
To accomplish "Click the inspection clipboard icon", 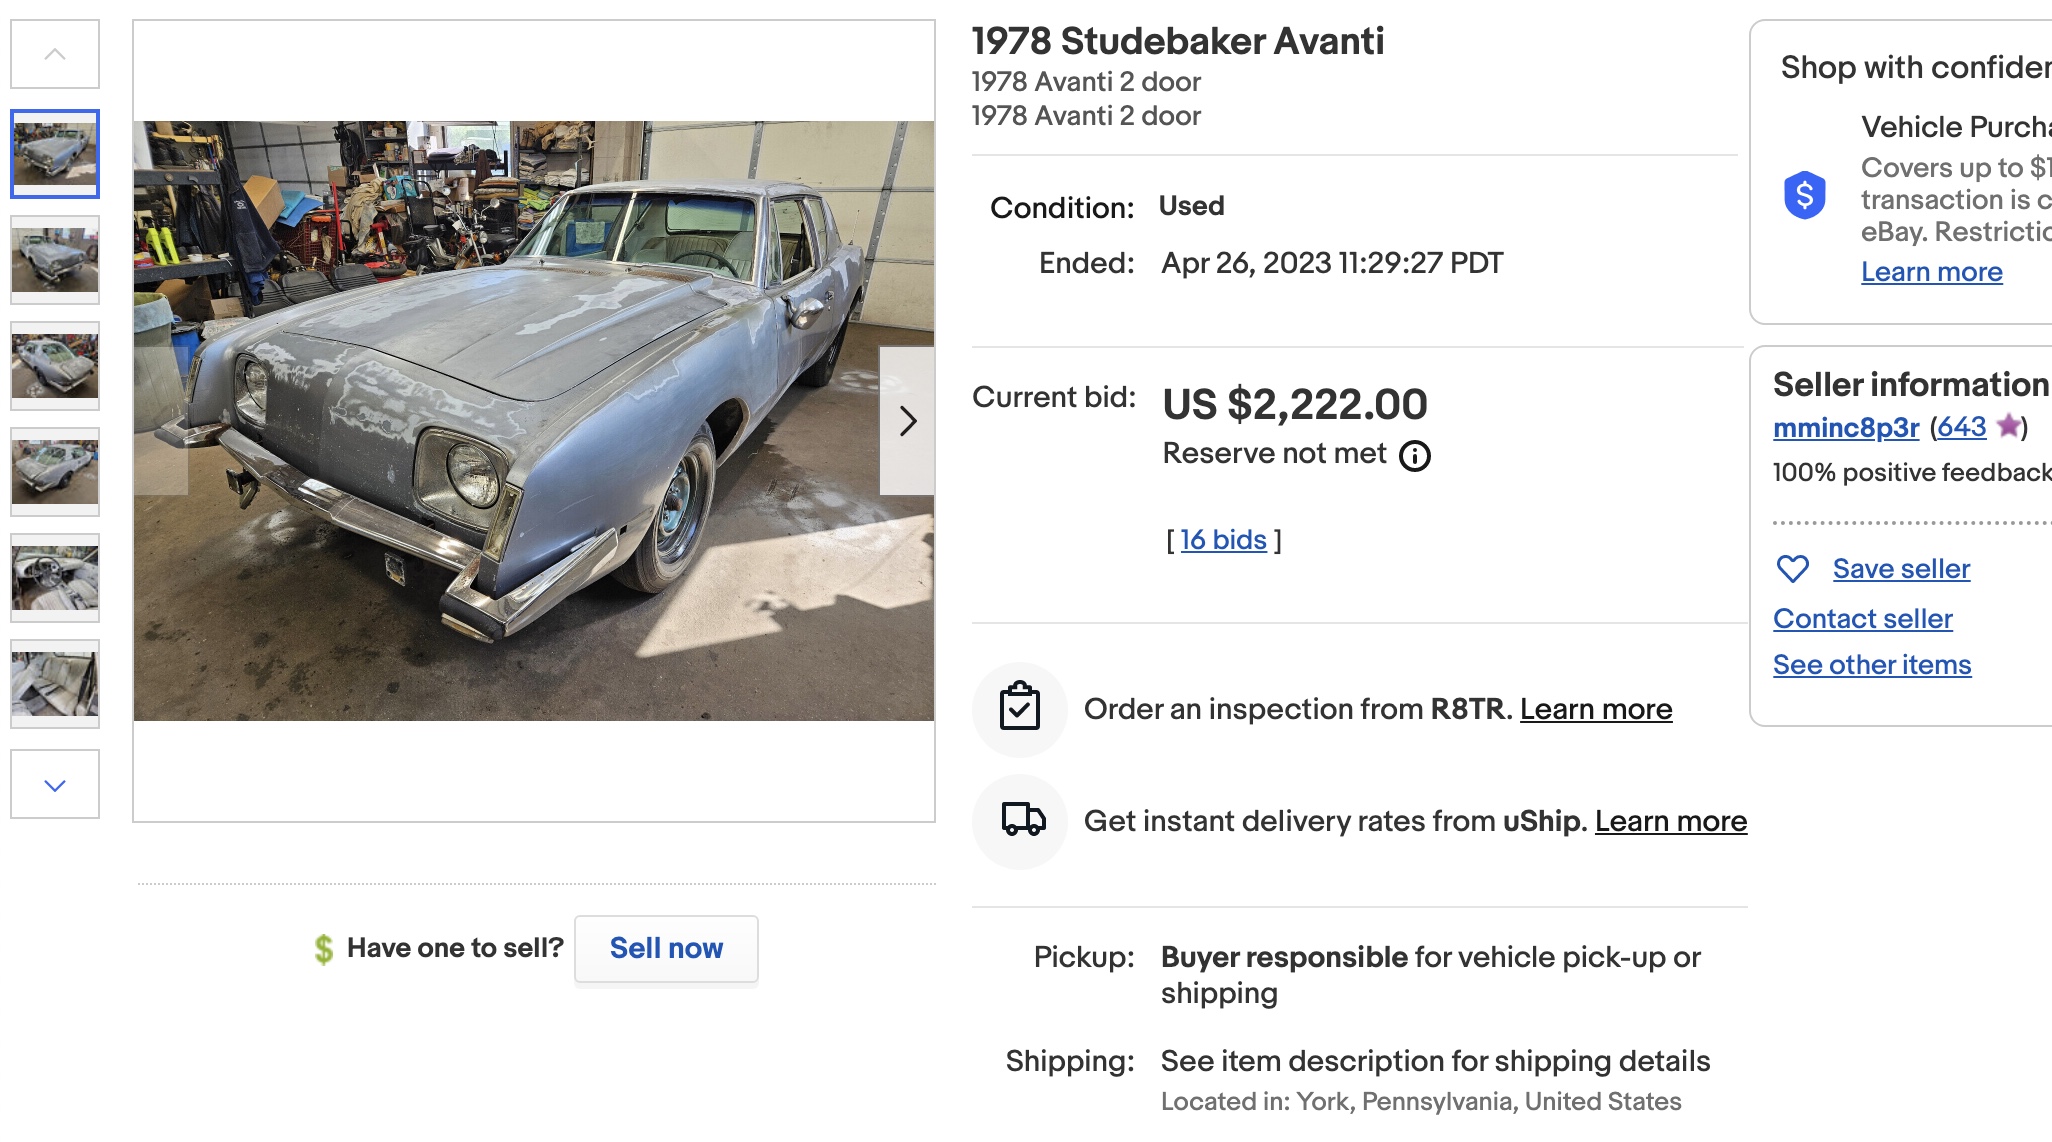I will click(x=1020, y=709).
